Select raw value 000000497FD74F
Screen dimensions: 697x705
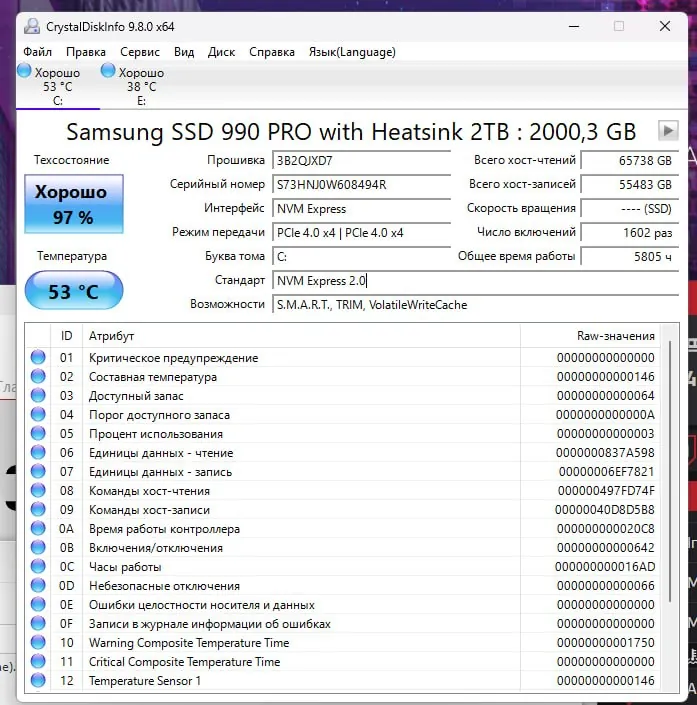[x=606, y=491]
